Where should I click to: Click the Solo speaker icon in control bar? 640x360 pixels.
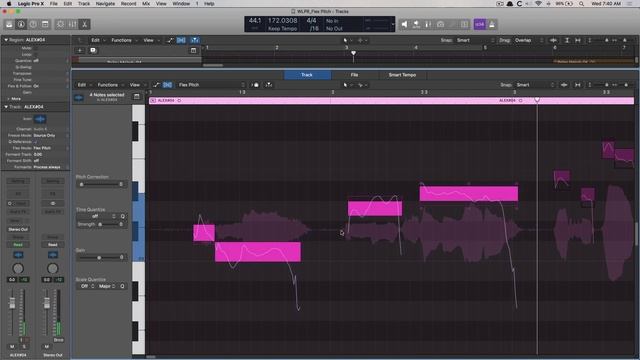pyautogui.click(x=404, y=24)
